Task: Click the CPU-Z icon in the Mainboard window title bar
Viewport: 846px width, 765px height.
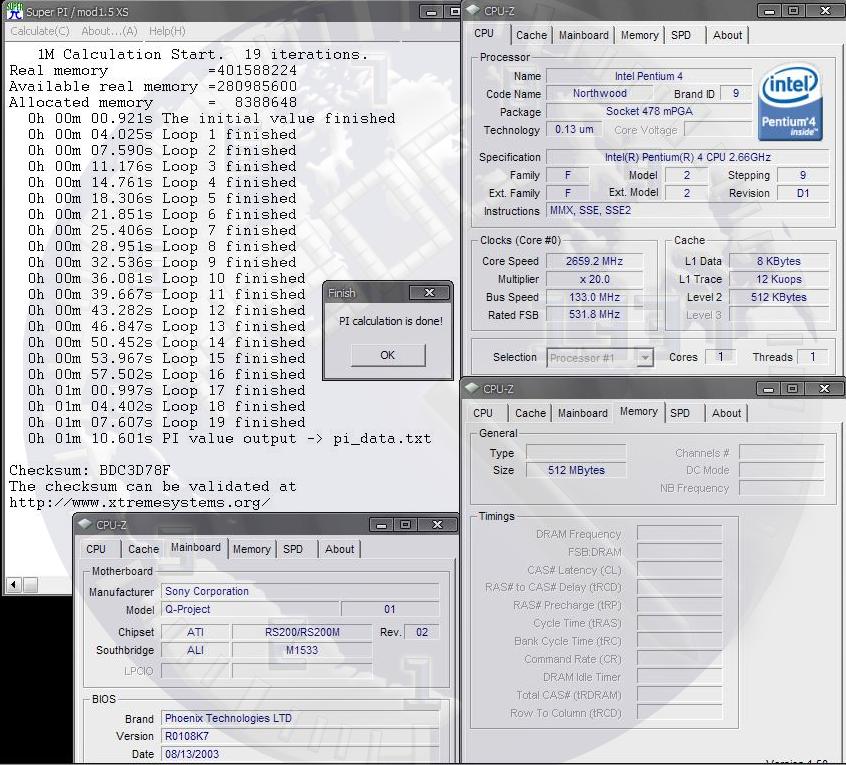Action: point(85,524)
